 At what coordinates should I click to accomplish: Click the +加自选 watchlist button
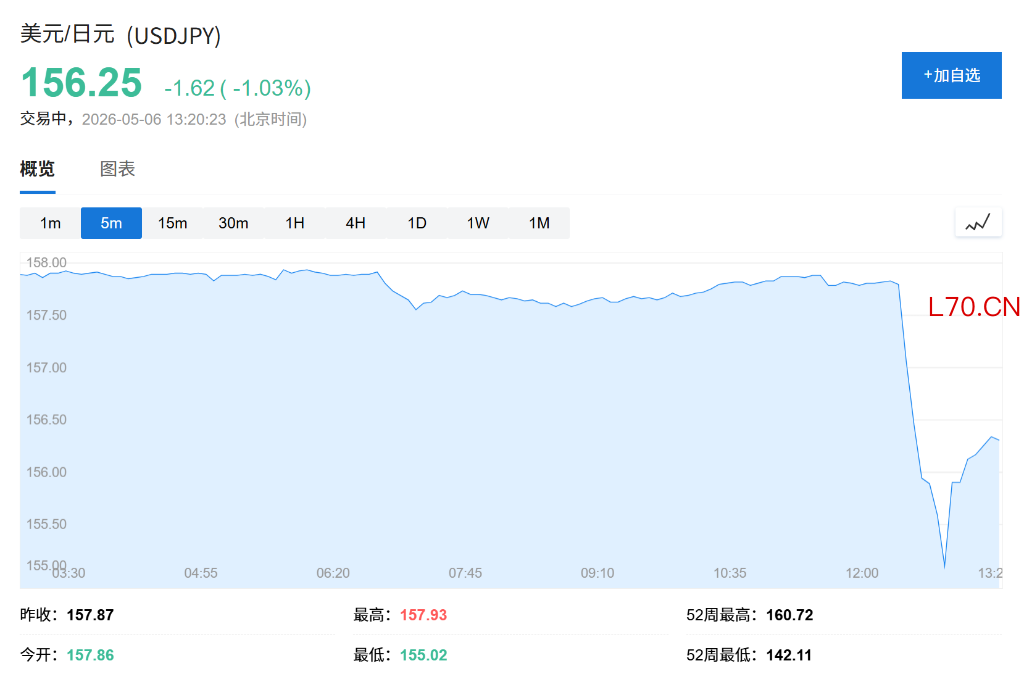pyautogui.click(x=952, y=76)
